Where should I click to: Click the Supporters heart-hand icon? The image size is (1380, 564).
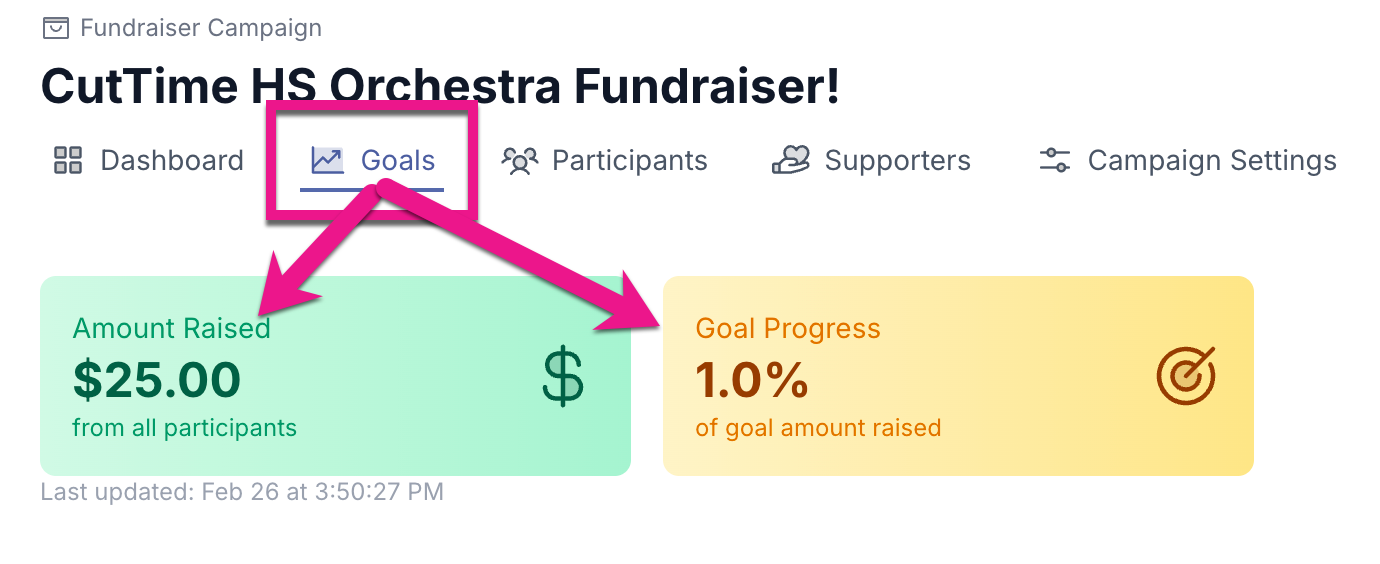point(790,160)
